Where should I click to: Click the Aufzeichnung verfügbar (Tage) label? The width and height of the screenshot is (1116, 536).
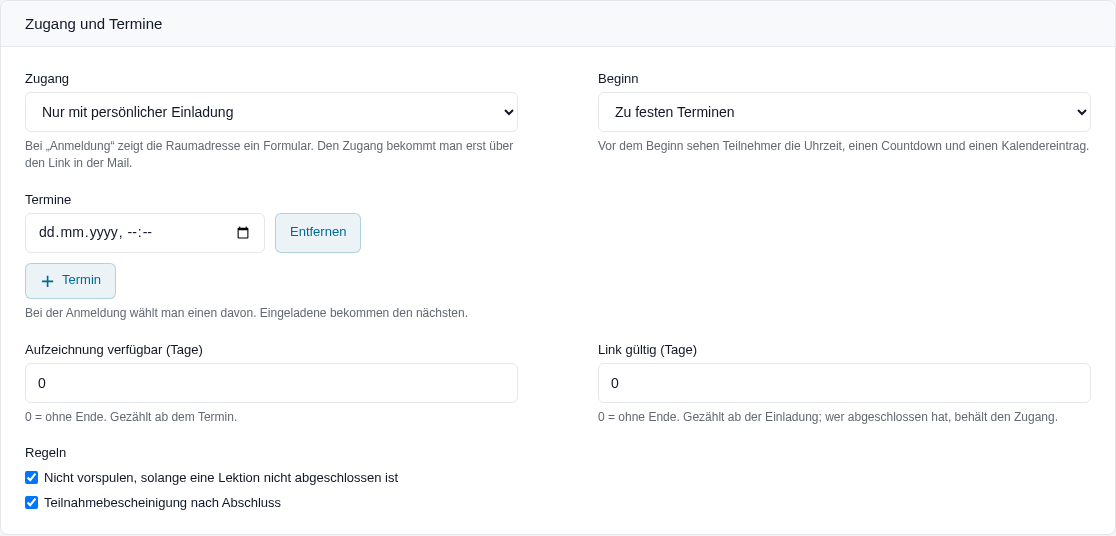pos(114,350)
